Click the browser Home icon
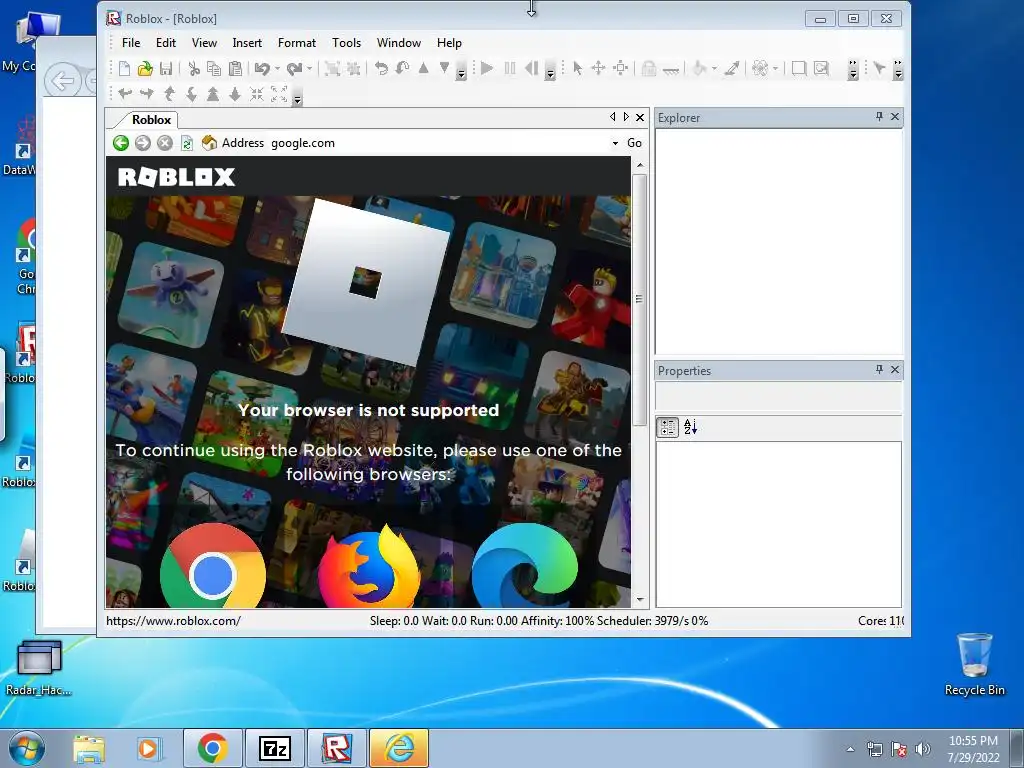This screenshot has height=768, width=1024. point(209,143)
